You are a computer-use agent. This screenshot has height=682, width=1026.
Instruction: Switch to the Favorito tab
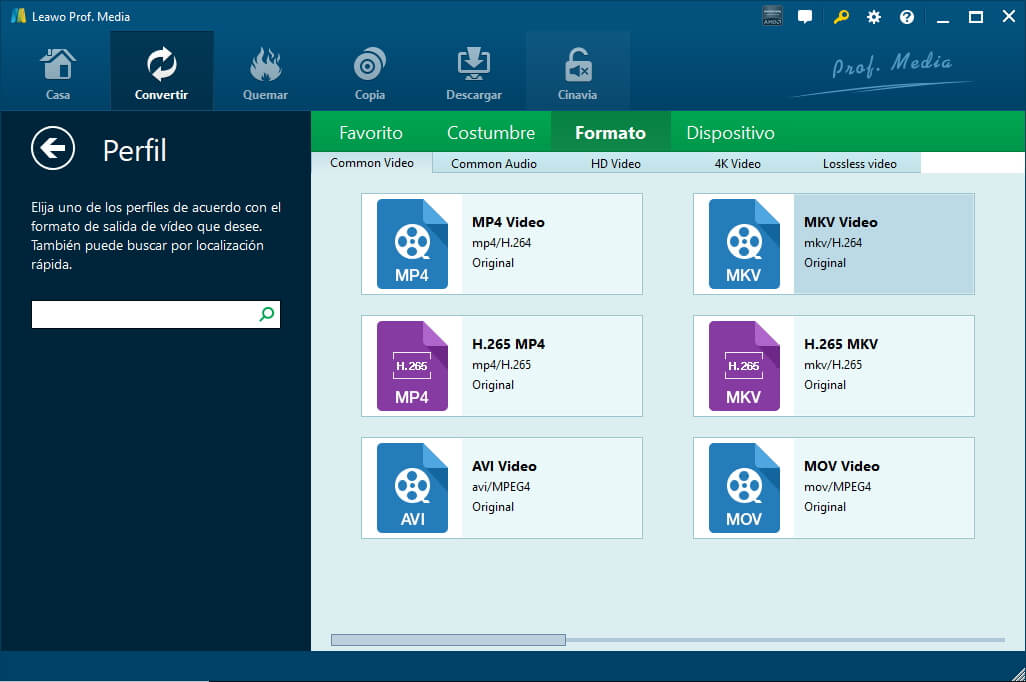click(370, 133)
